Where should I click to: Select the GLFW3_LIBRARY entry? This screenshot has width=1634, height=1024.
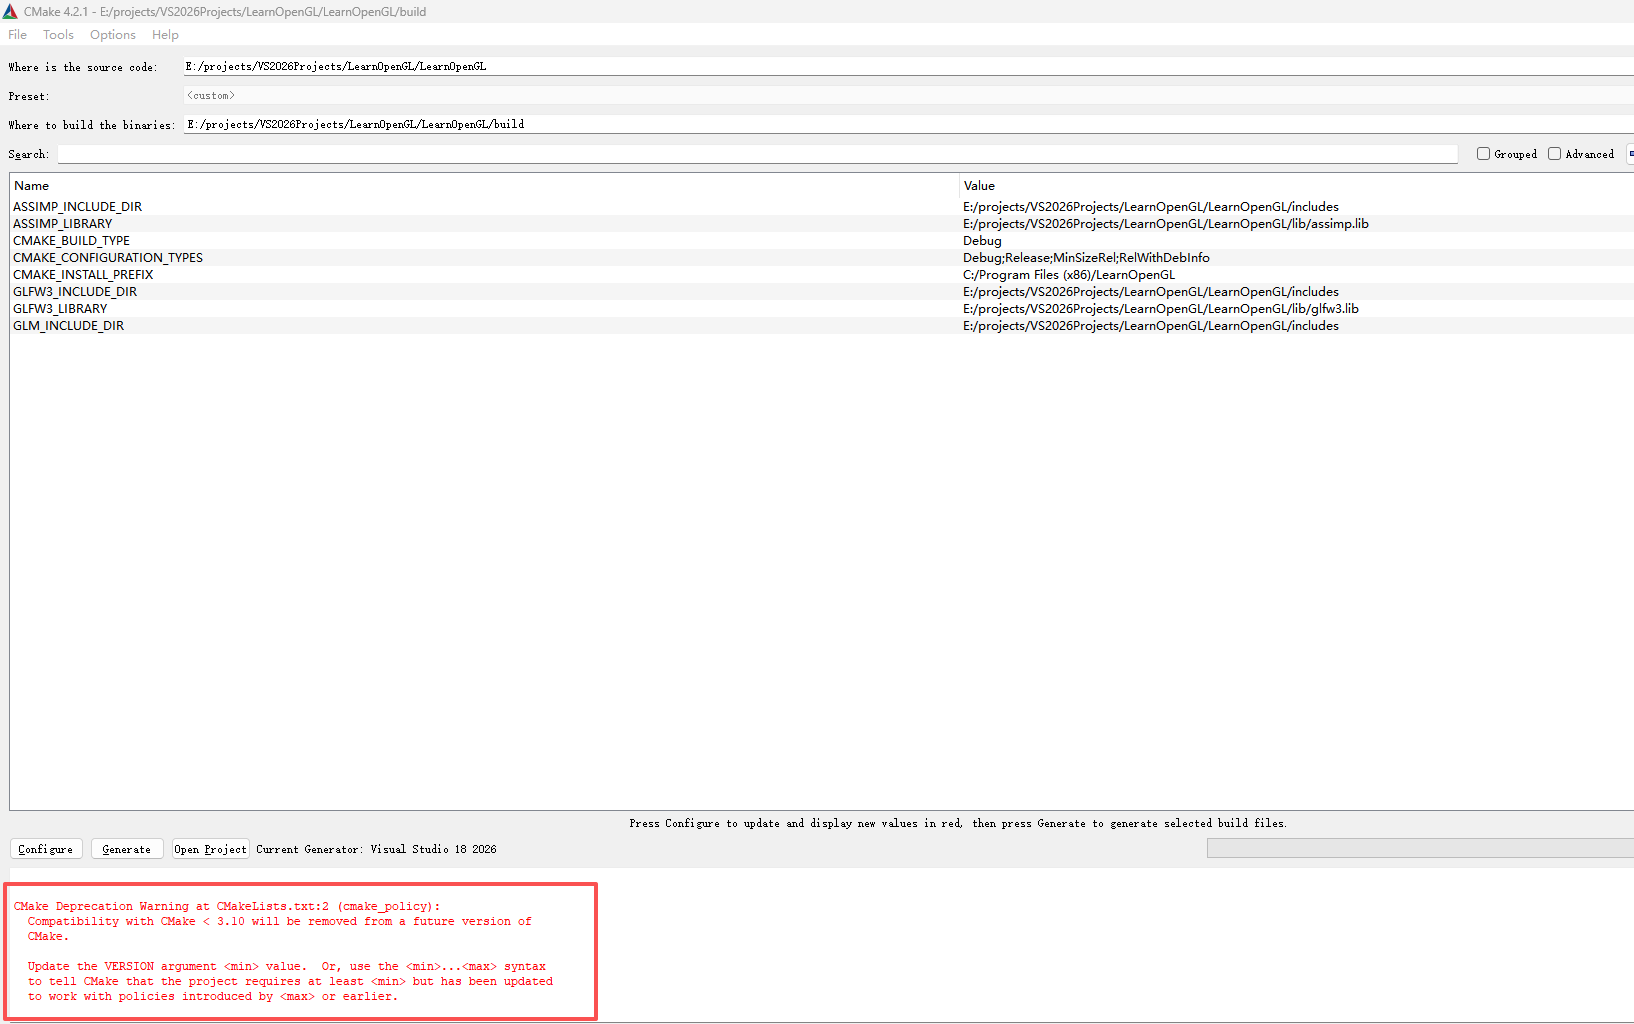60,309
